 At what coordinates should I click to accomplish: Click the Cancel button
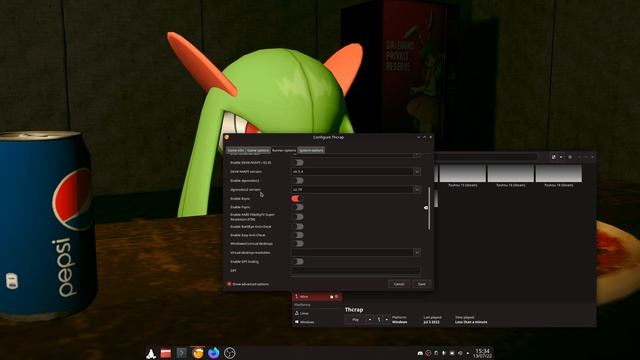point(399,284)
